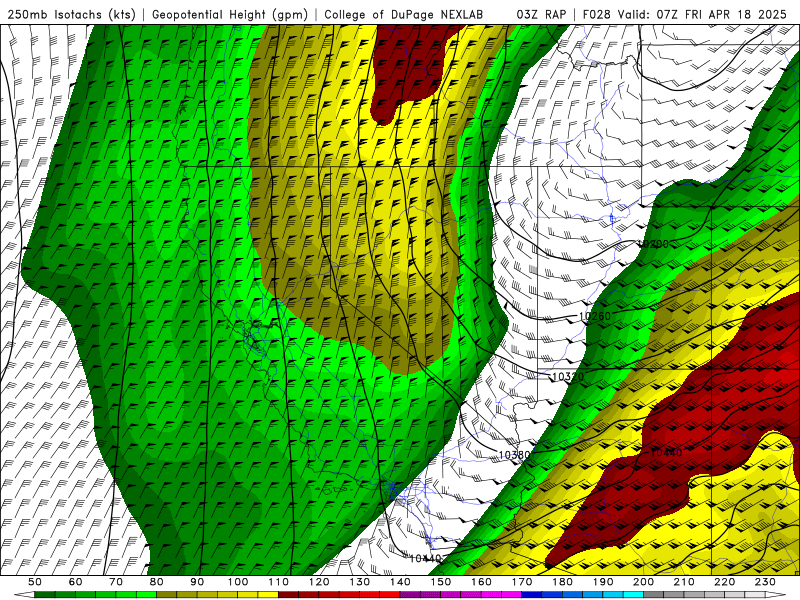
Task: Pick the cyan legend swatch left of 200
Action: click(634, 595)
